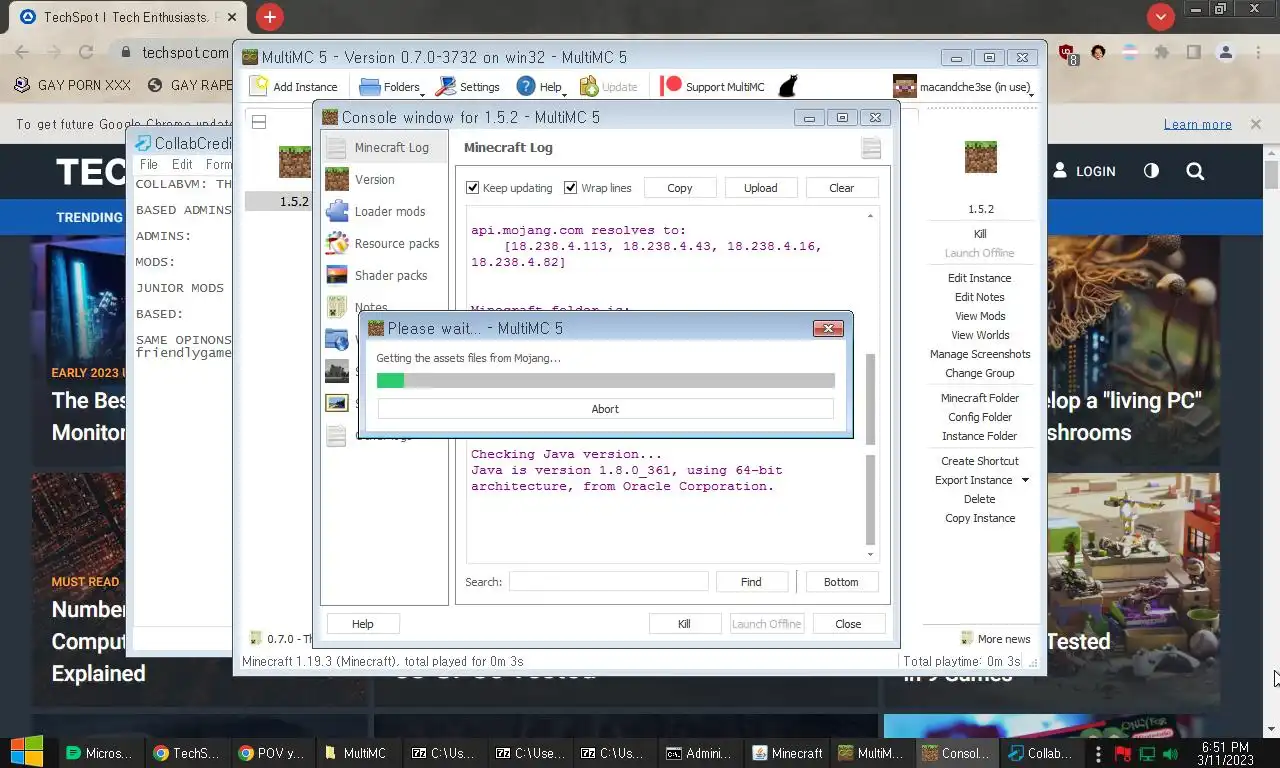The height and width of the screenshot is (768, 1280).
Task: Click the page icon beside Minecraft Log header
Action: pos(871,148)
